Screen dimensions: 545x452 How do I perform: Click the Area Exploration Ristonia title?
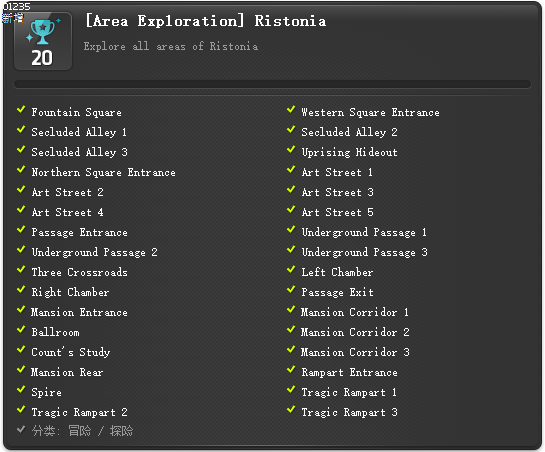click(x=206, y=21)
